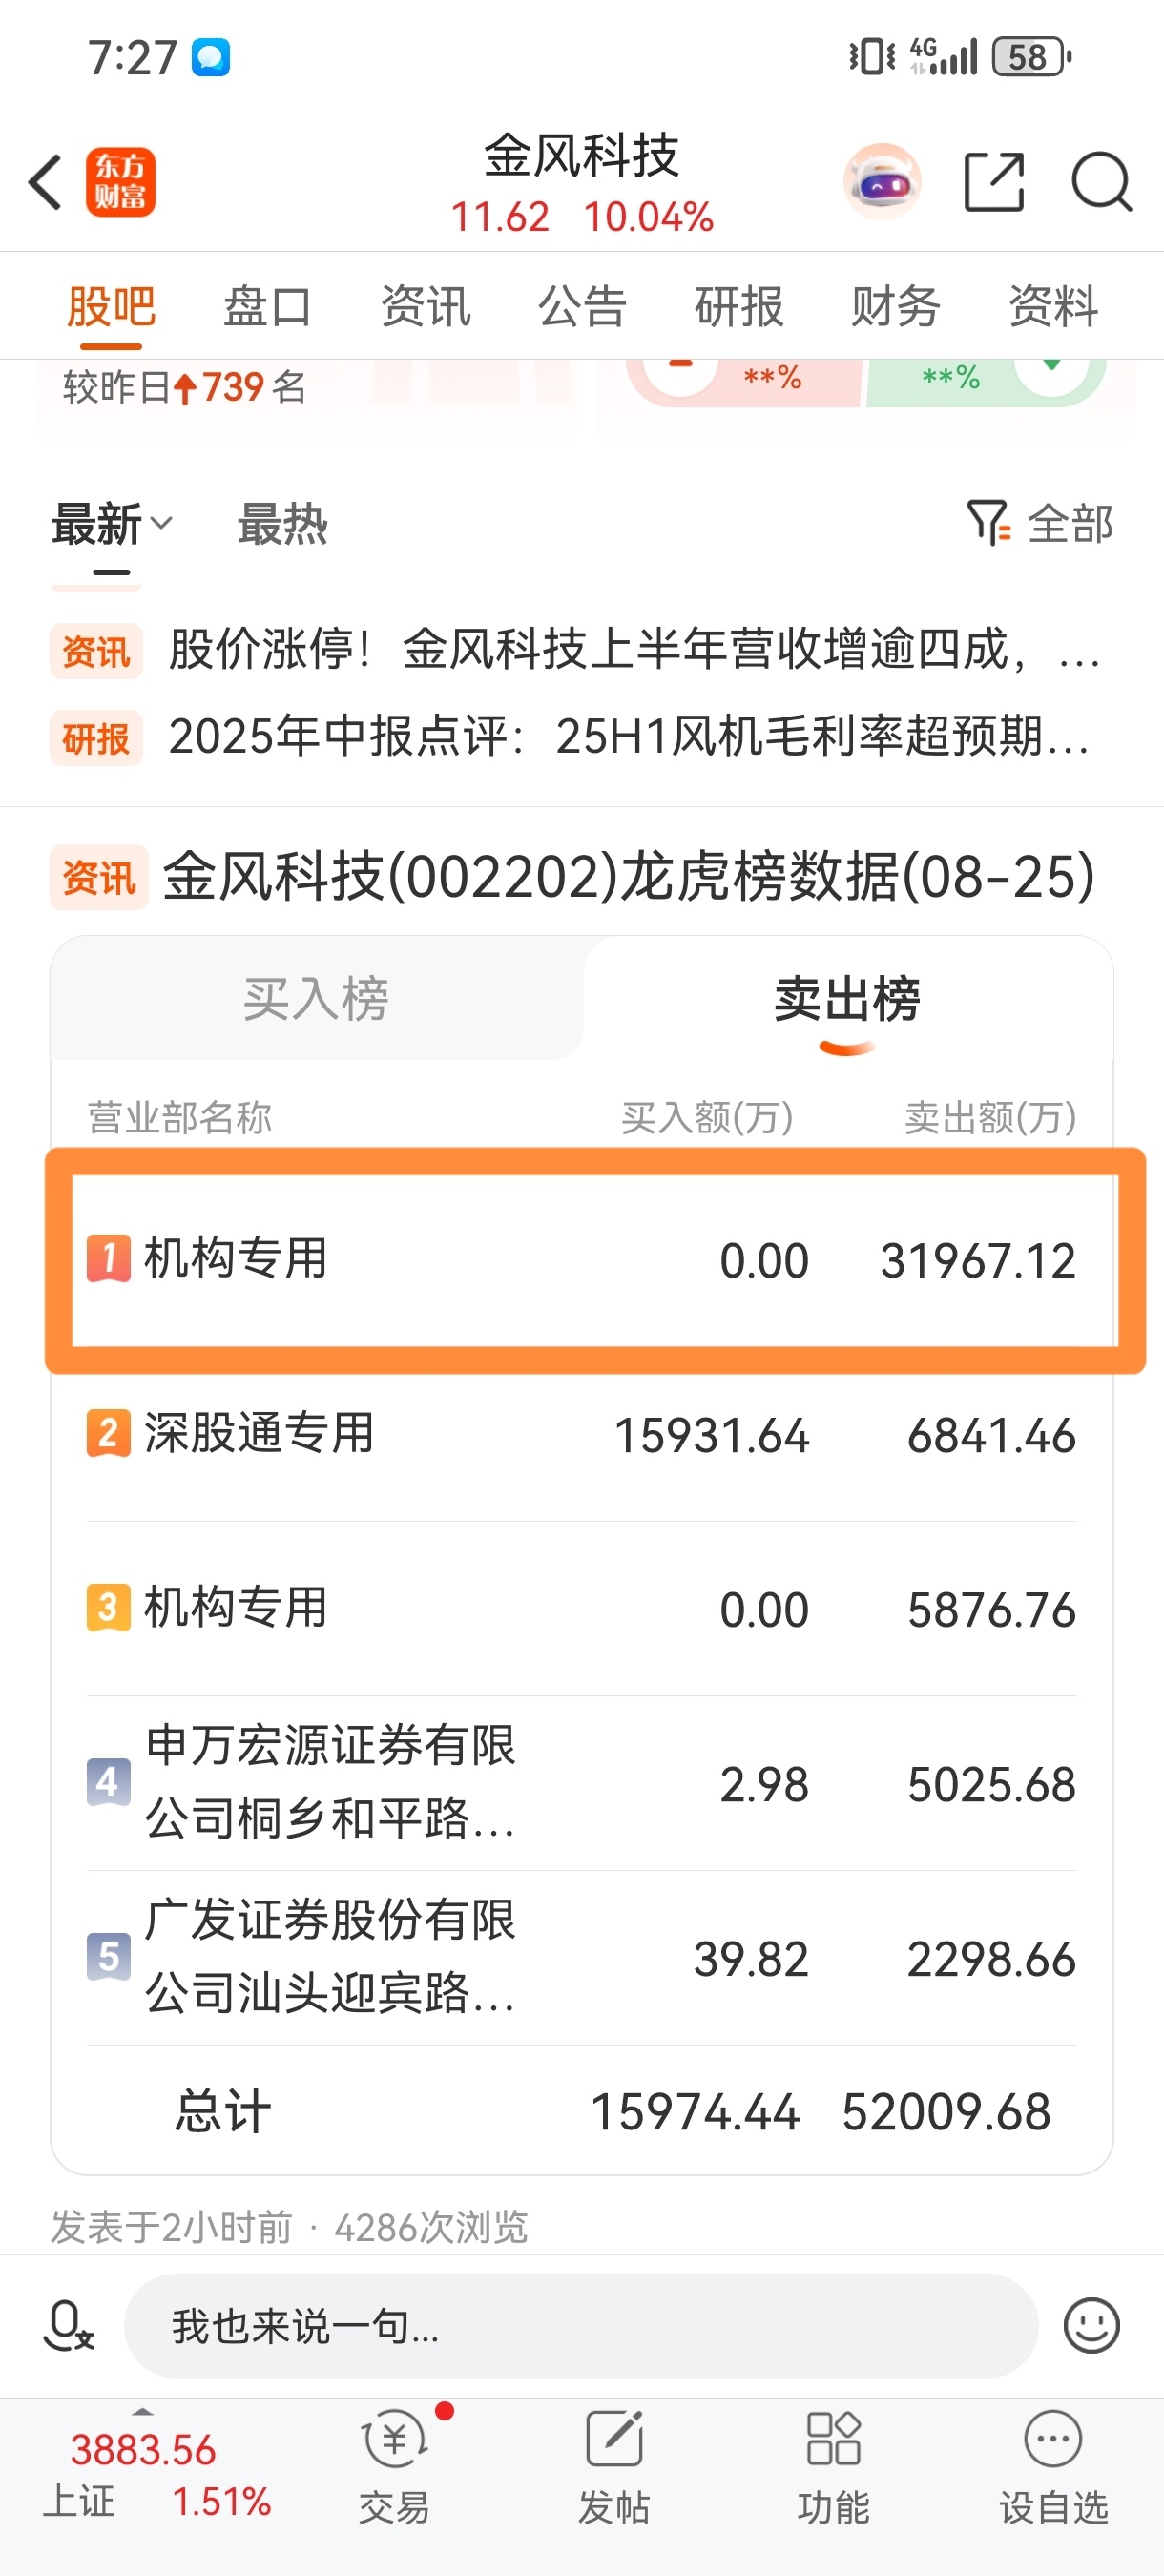The image size is (1164, 2576).
Task: Expand the 最新 sort dropdown
Action: [112, 525]
